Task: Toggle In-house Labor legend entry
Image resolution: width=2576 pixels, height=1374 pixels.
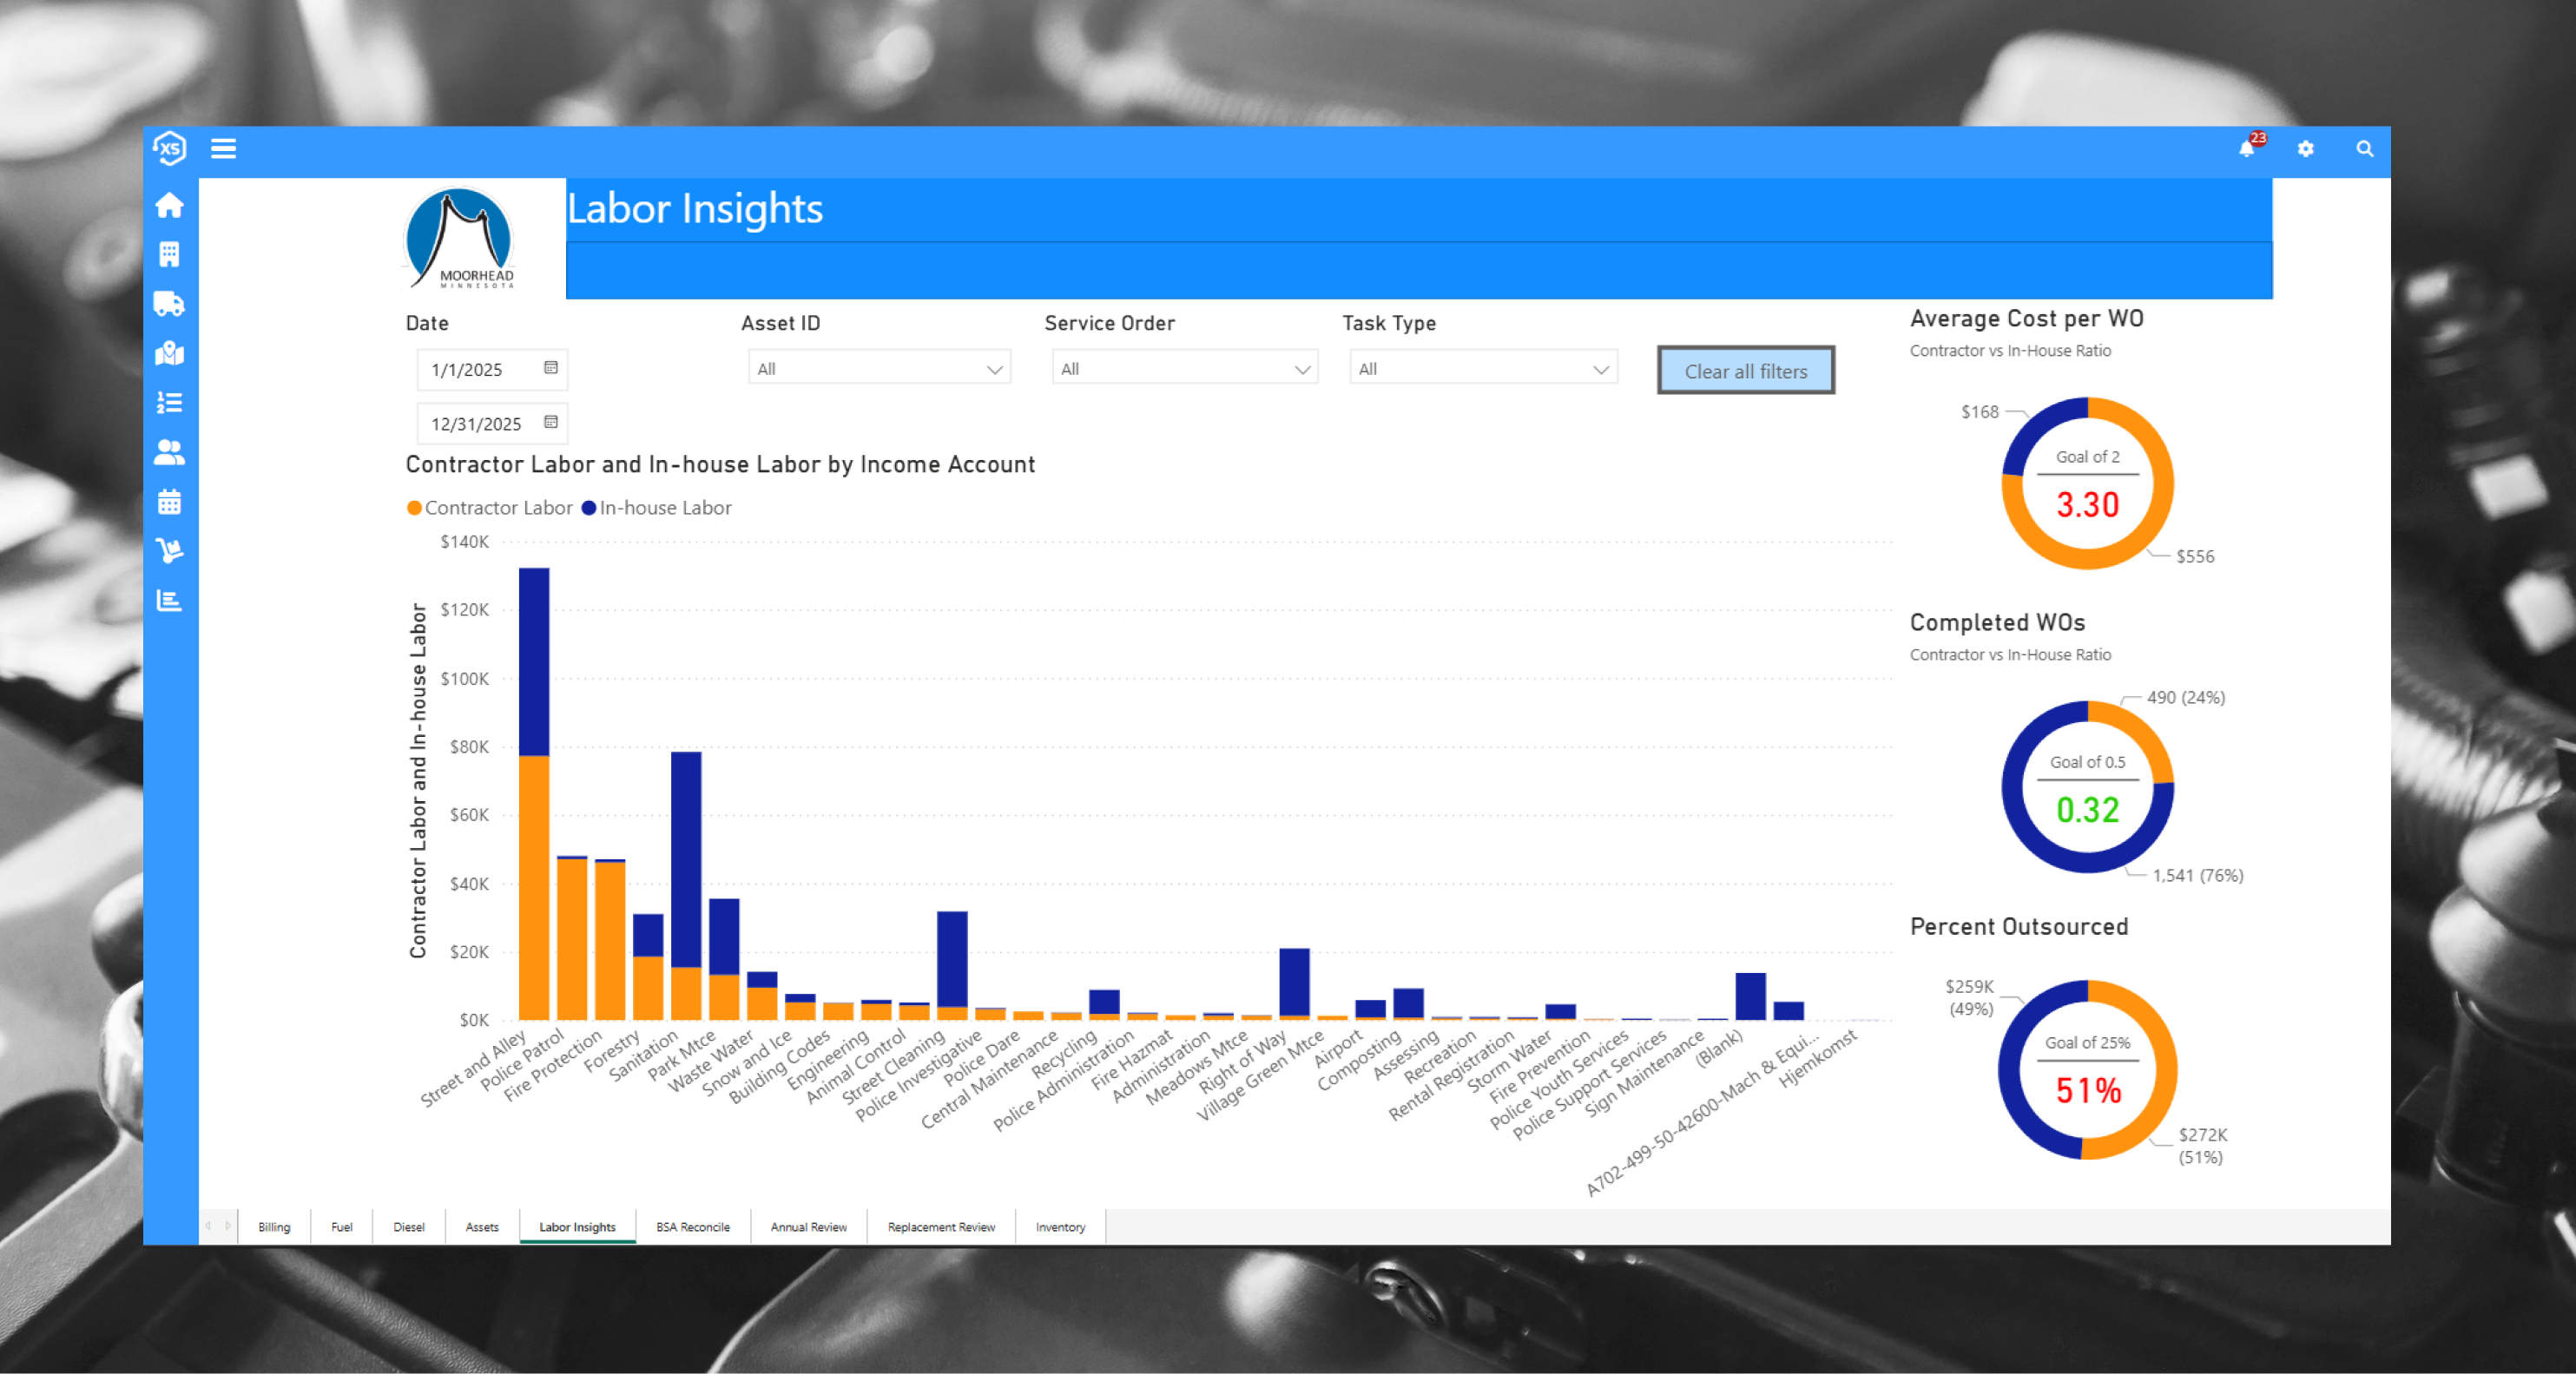Action: [656, 508]
